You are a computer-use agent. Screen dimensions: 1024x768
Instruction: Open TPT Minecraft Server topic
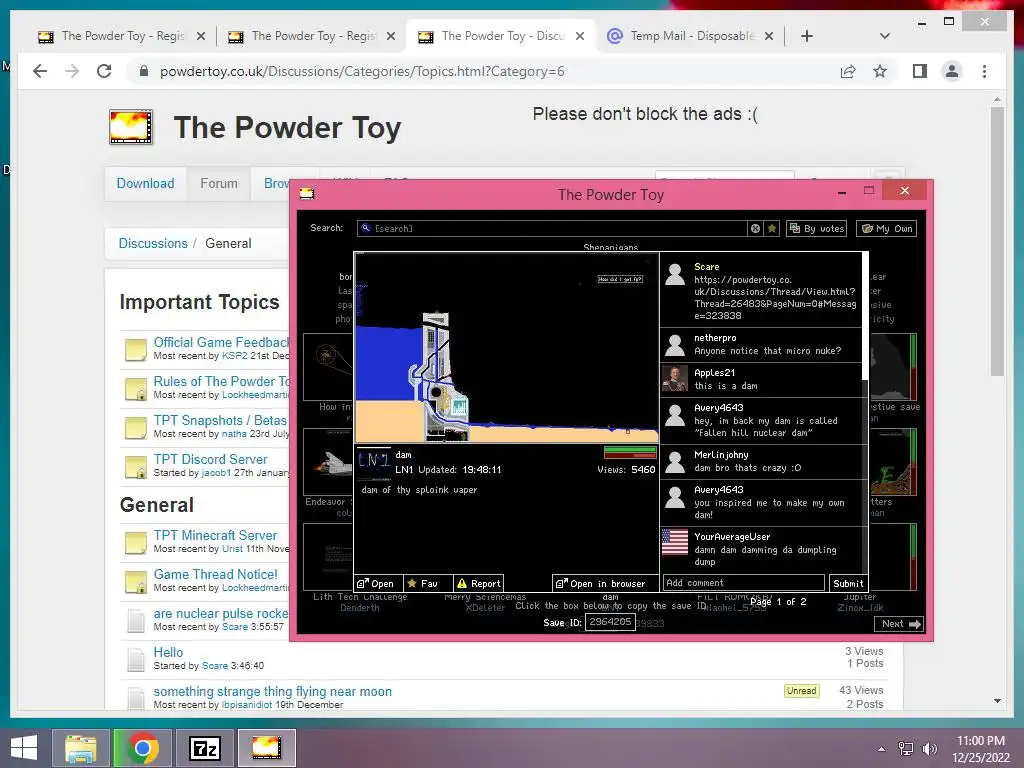tap(215, 536)
